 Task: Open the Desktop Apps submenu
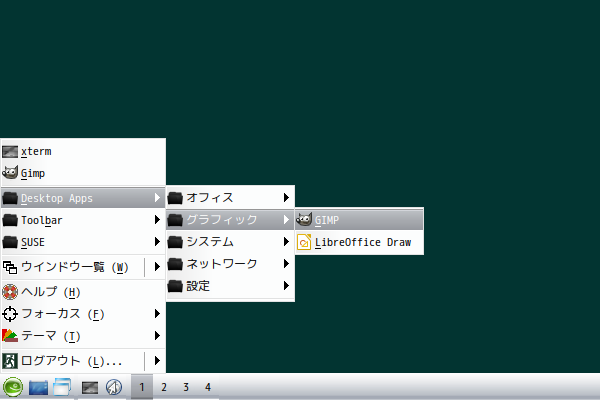click(x=83, y=198)
